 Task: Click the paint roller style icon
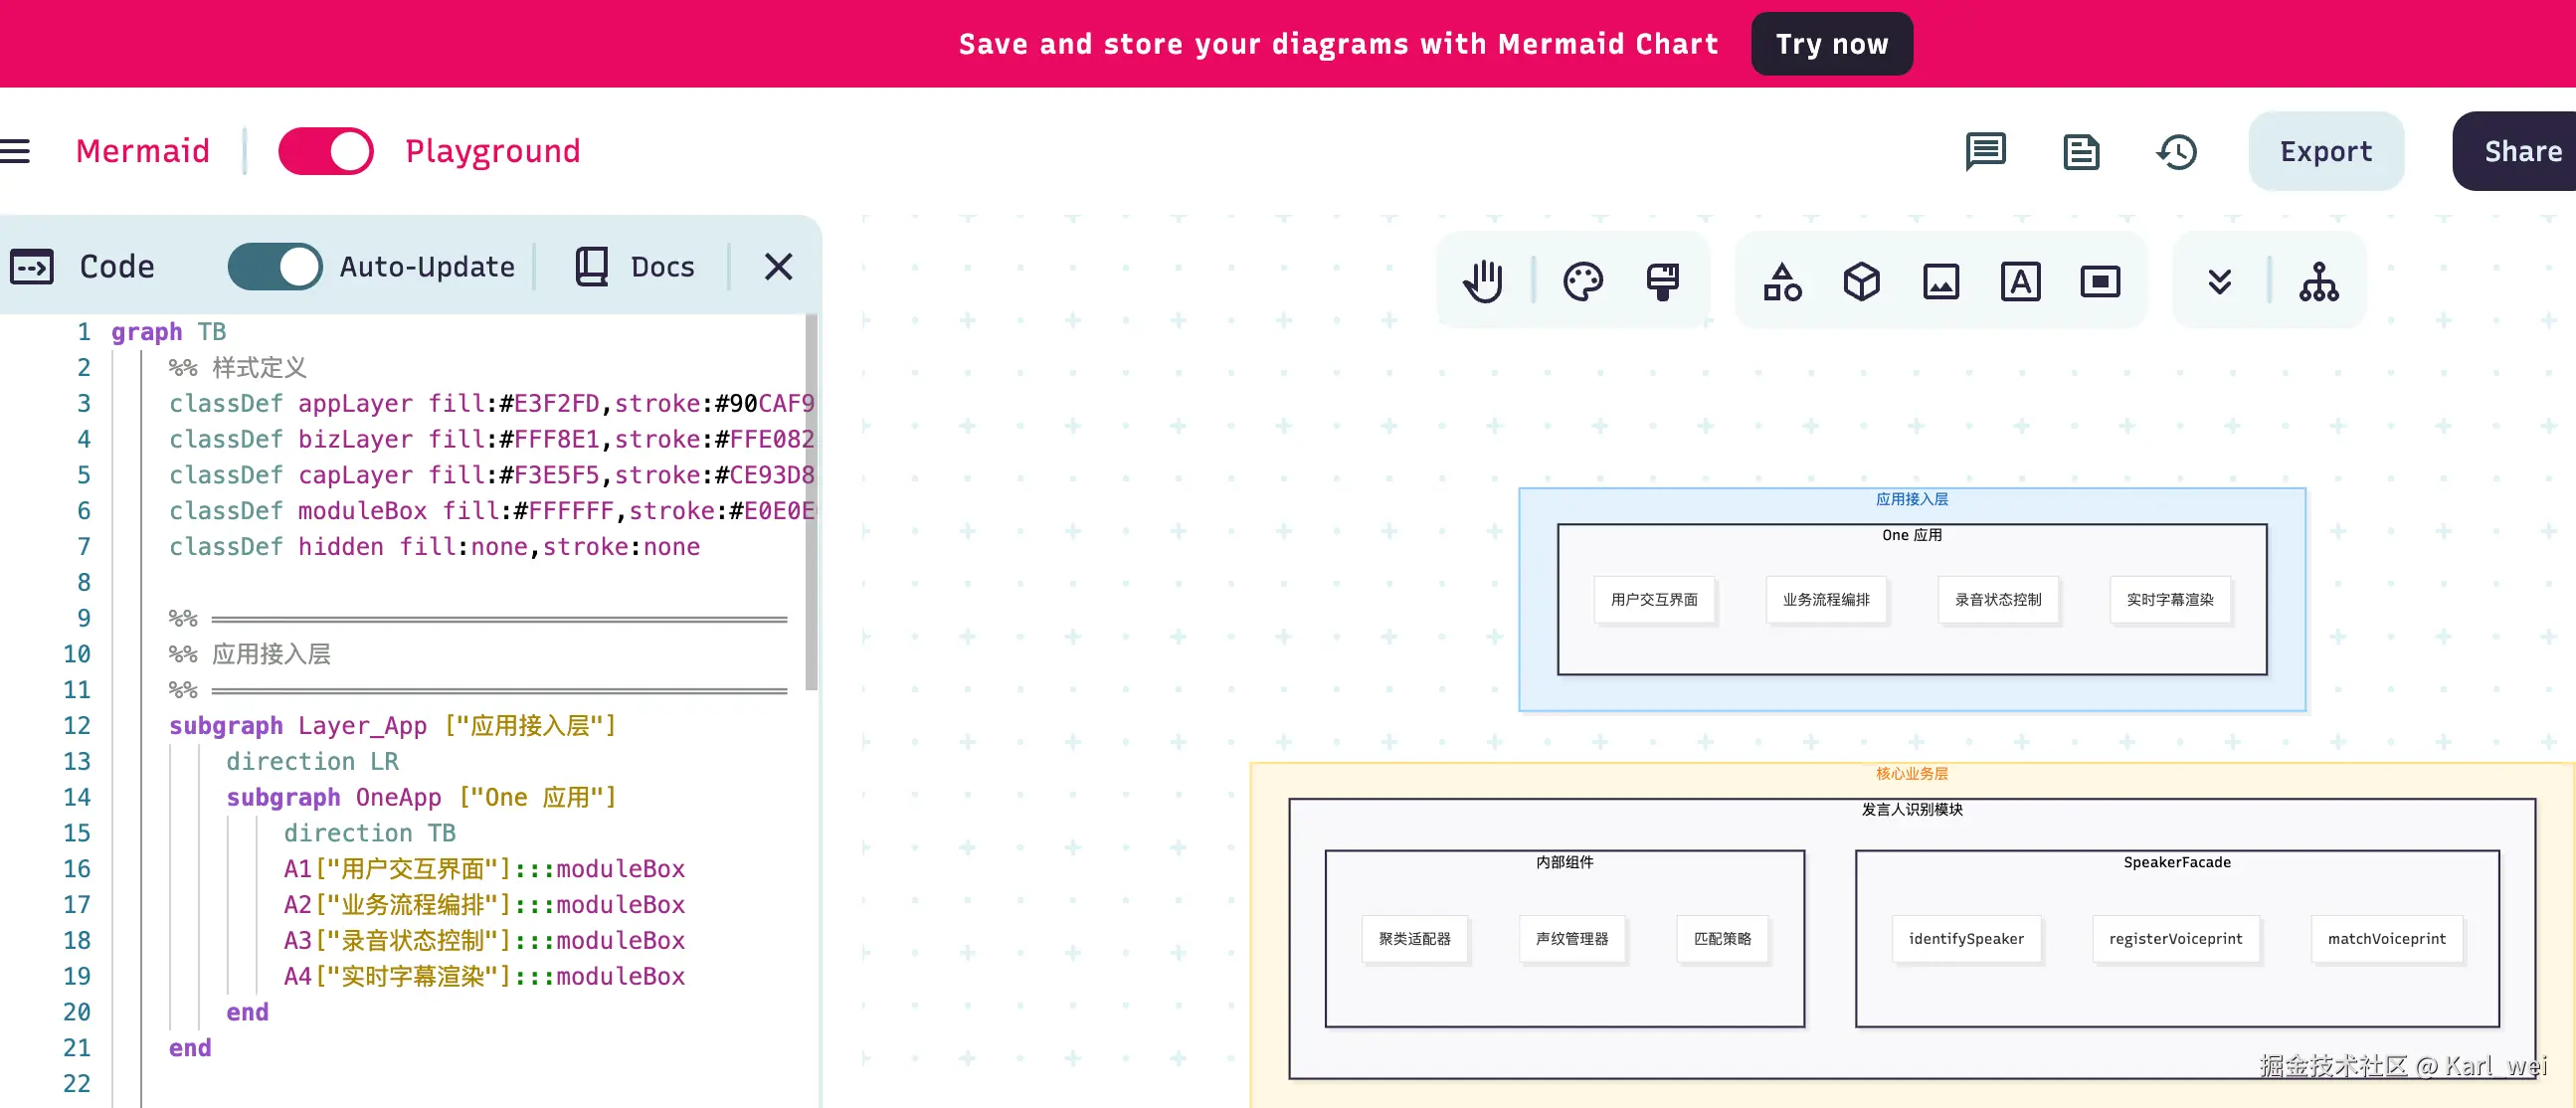click(x=1662, y=281)
